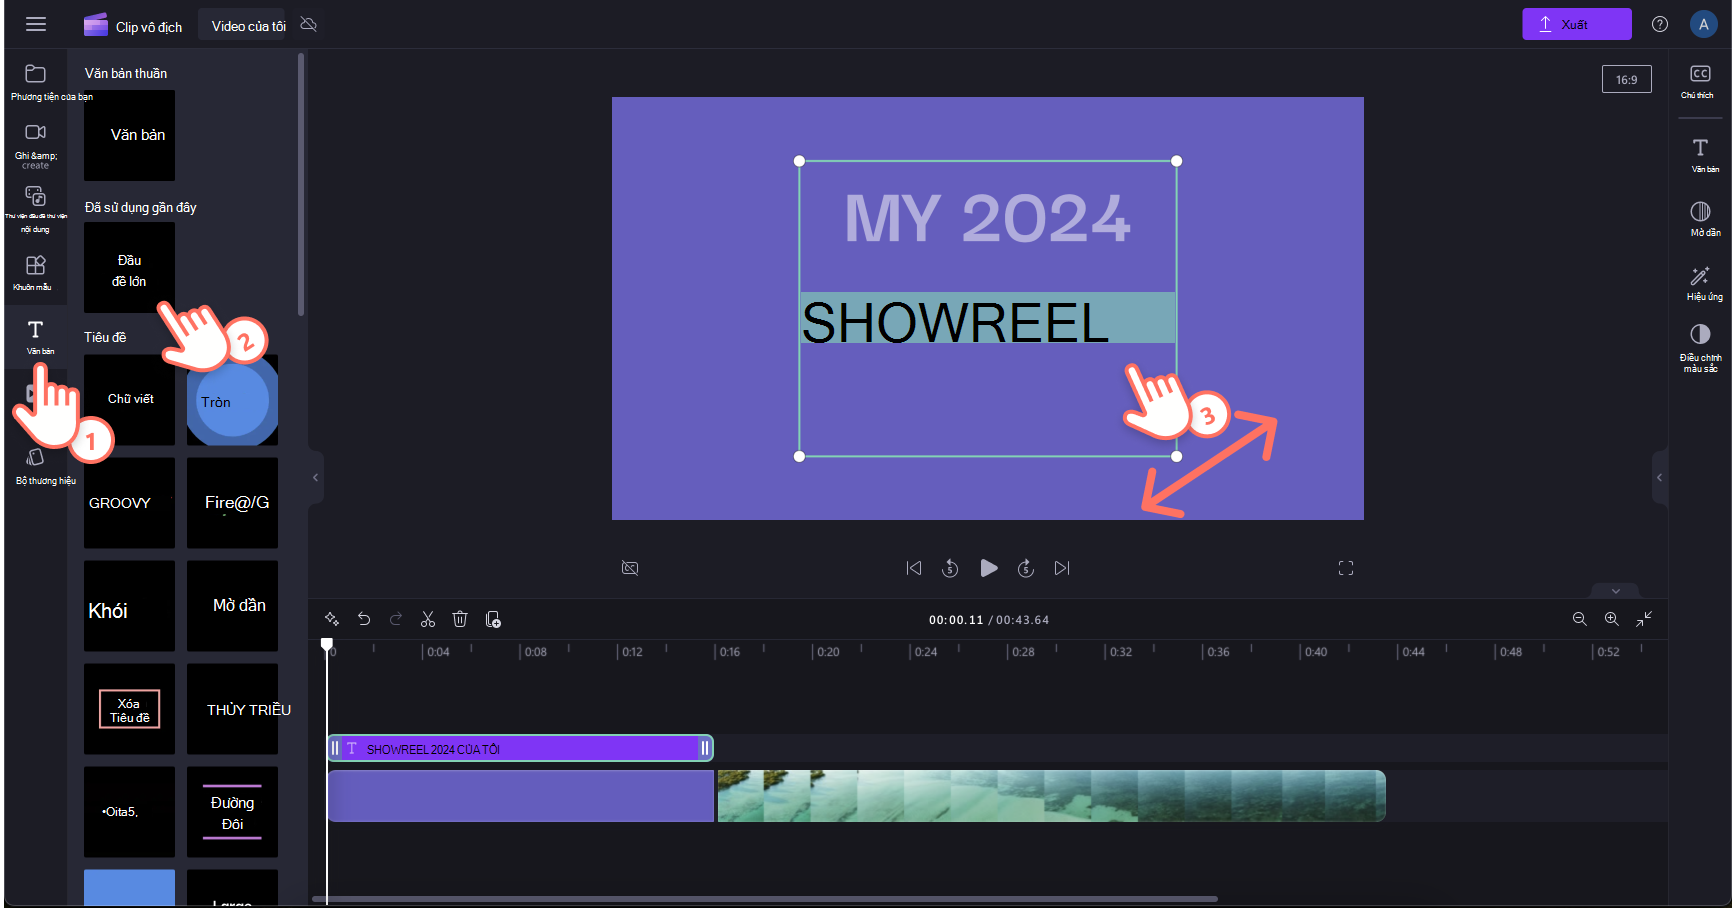Check the cloud sync off icon
The height and width of the screenshot is (908, 1732).
(309, 24)
